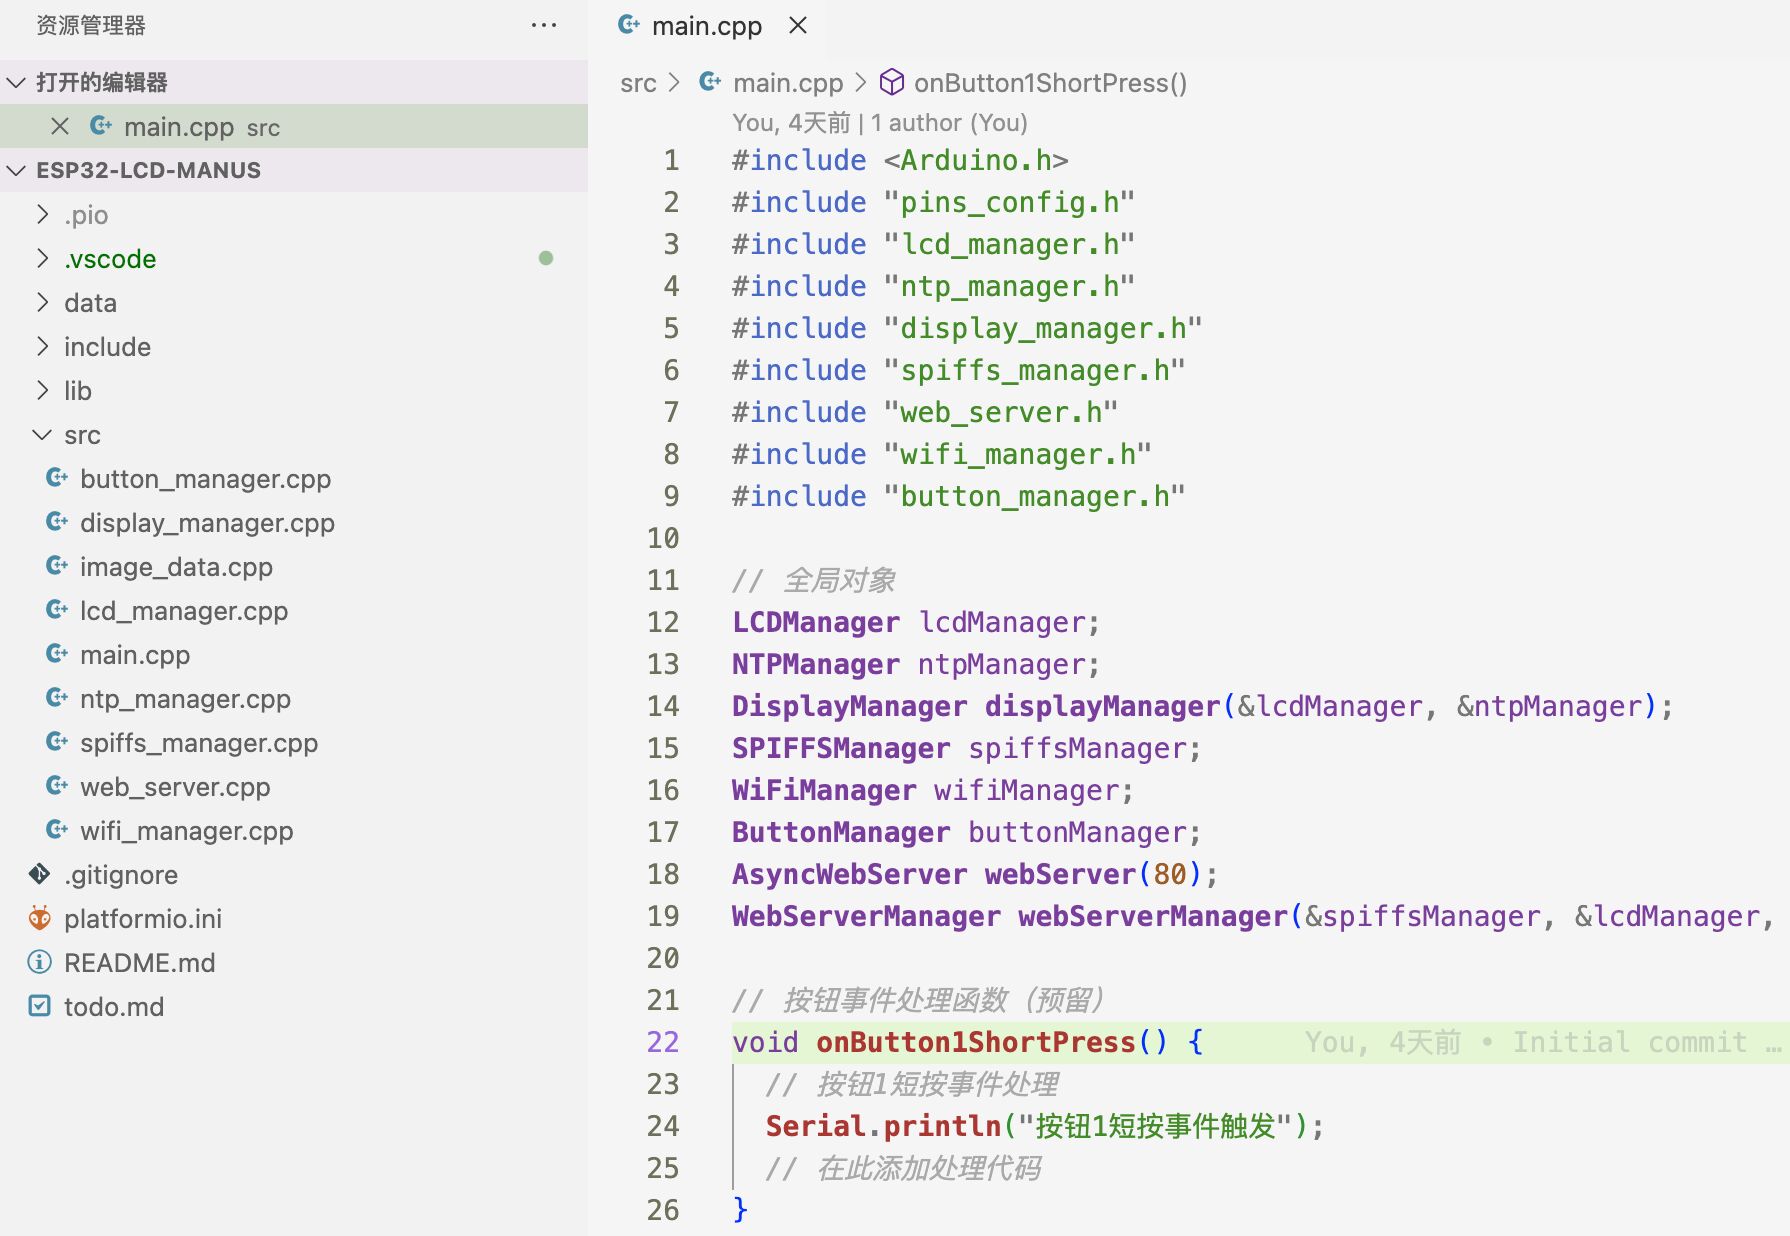This screenshot has height=1236, width=1790.
Task: Click the 'You, 4天前 | 1 author' CodeLens
Action: pyautogui.click(x=880, y=122)
